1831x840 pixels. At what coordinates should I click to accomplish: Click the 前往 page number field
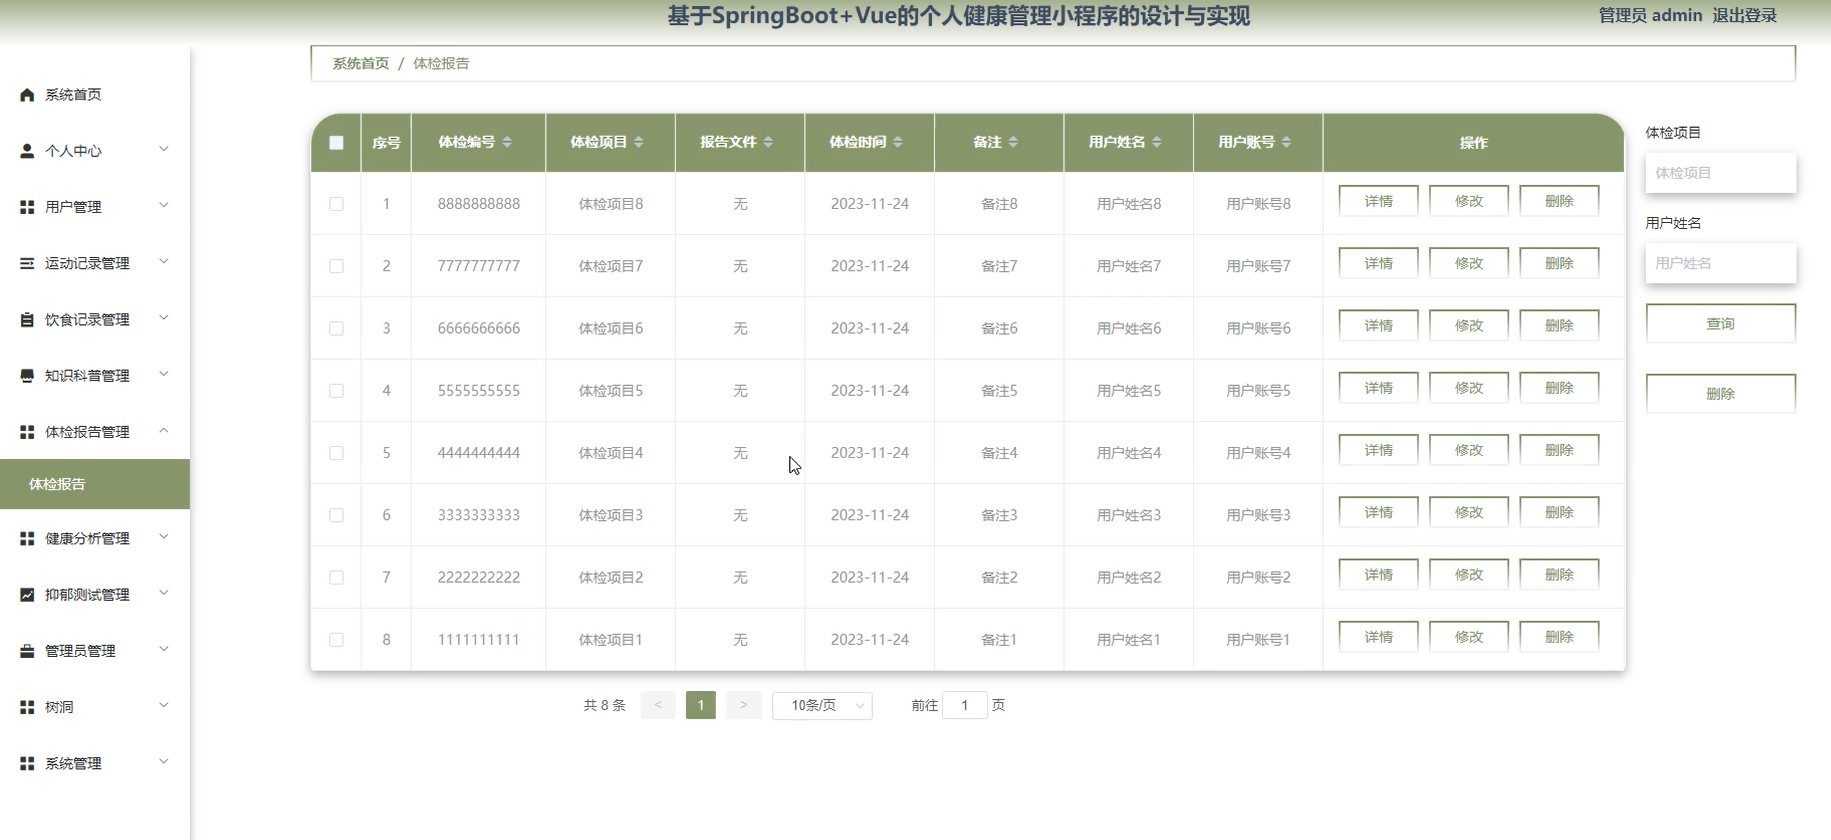(x=965, y=705)
